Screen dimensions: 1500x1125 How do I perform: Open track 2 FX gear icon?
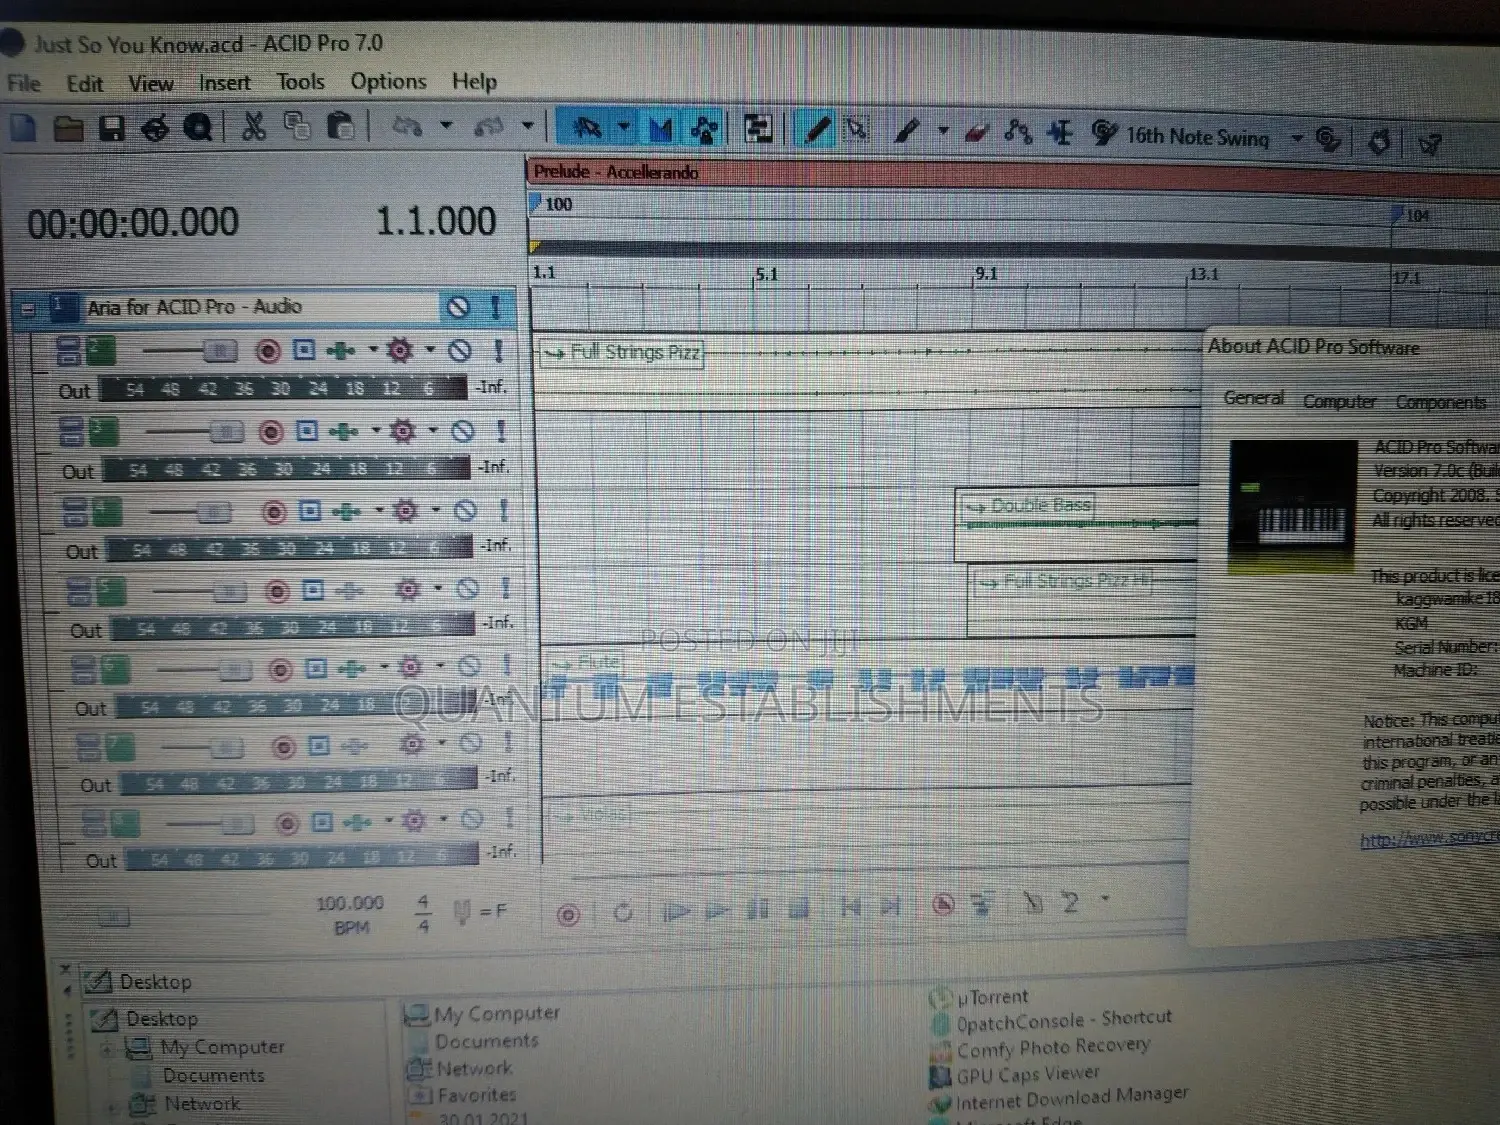(x=399, y=350)
